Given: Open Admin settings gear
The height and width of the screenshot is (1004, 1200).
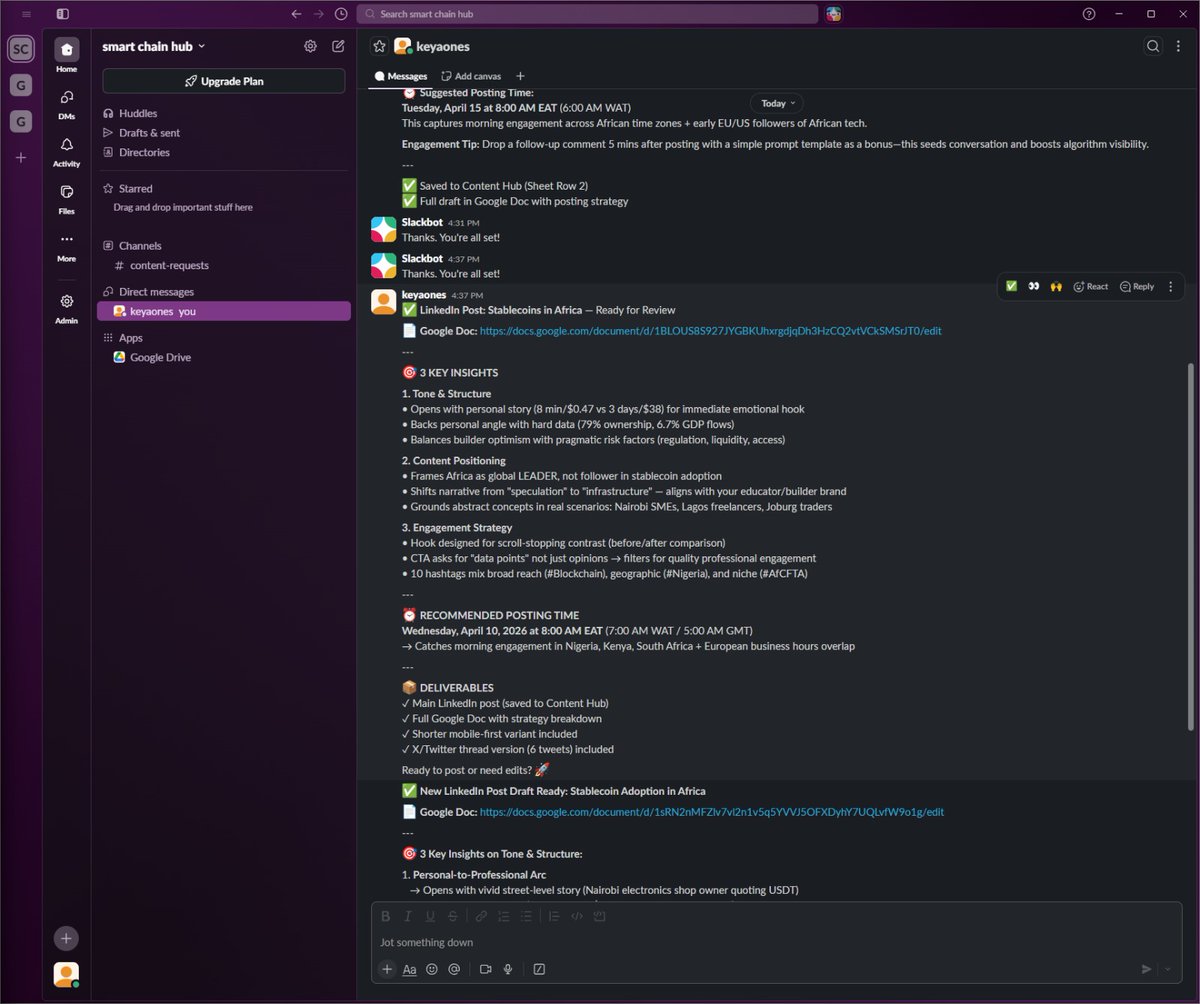Looking at the screenshot, I should click(66, 308).
